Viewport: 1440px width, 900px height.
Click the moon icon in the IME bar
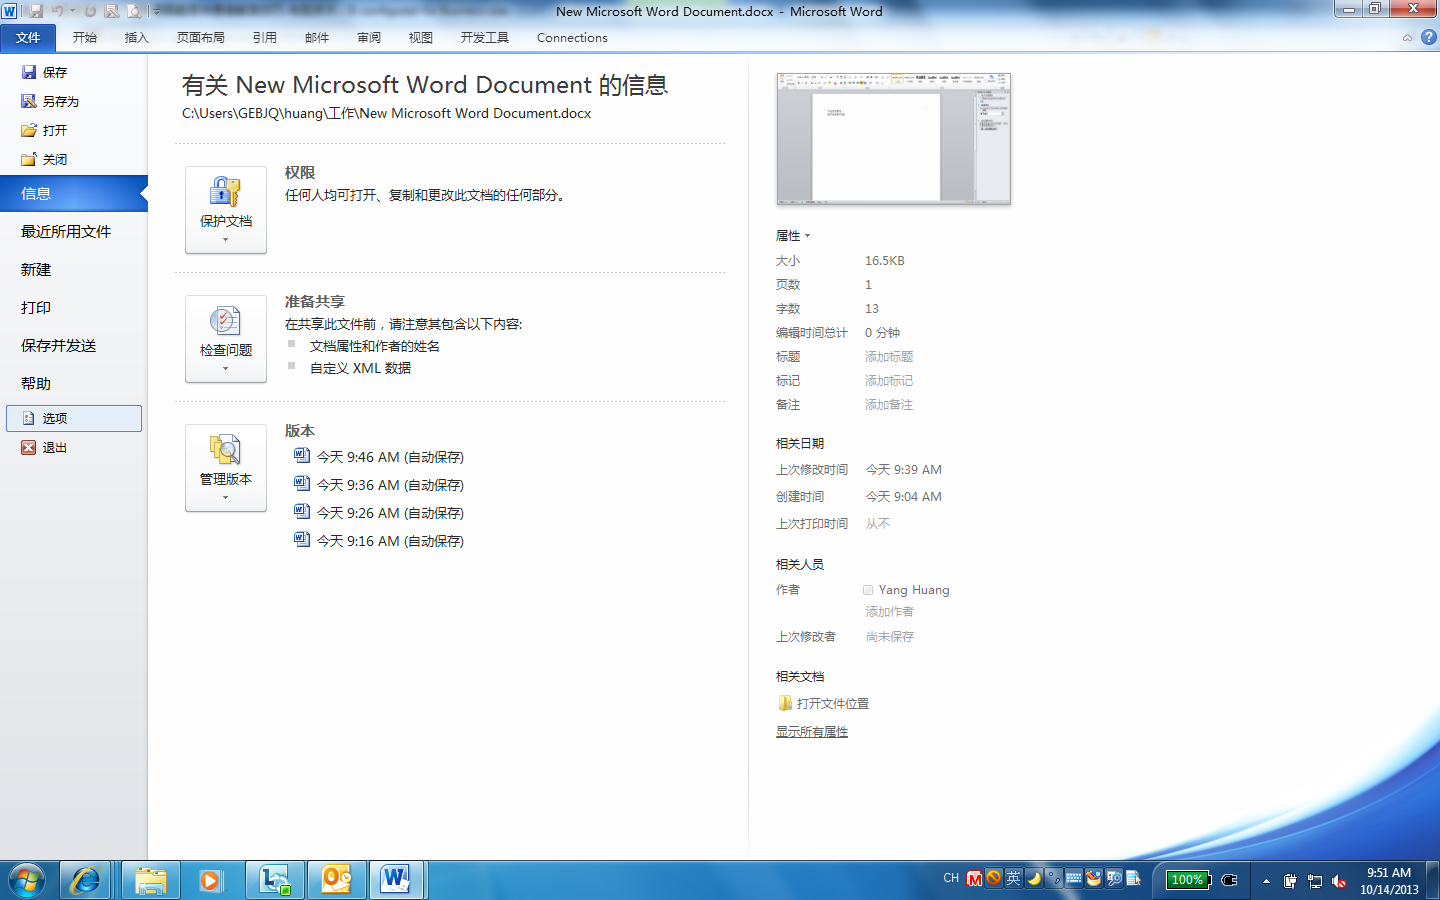pos(1033,878)
